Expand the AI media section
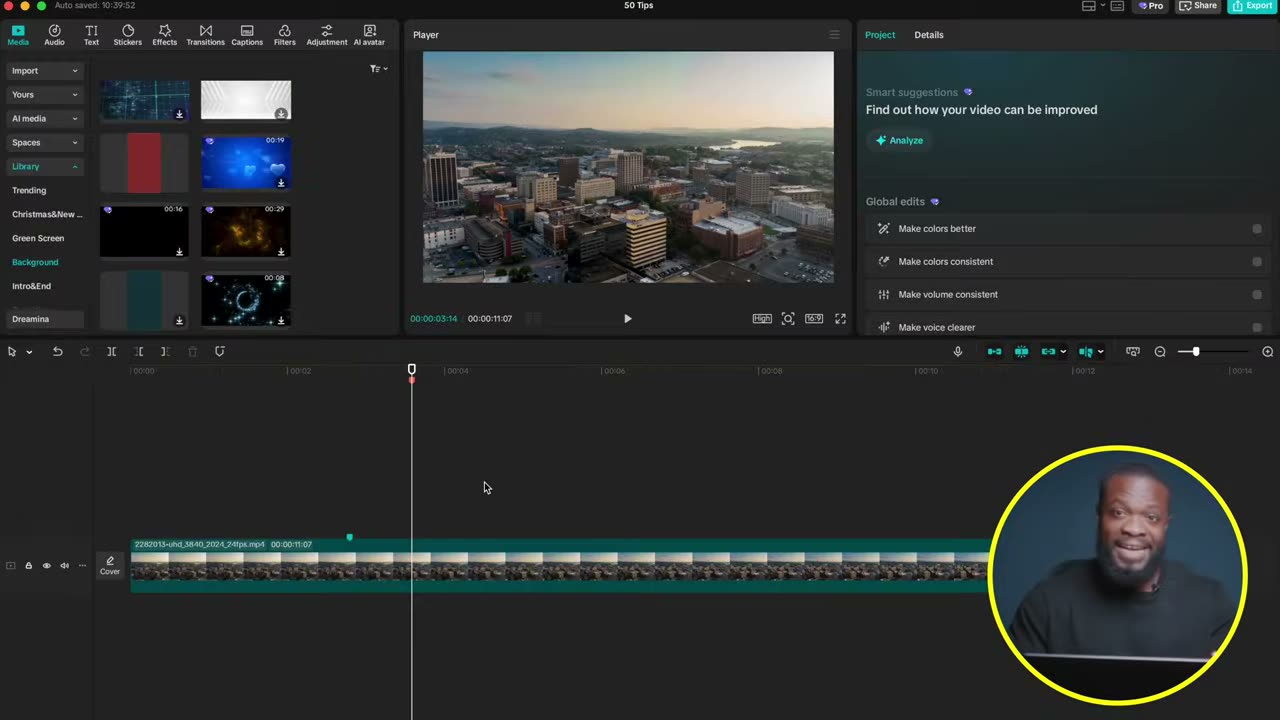Viewport: 1280px width, 720px height. pyautogui.click(x=45, y=119)
